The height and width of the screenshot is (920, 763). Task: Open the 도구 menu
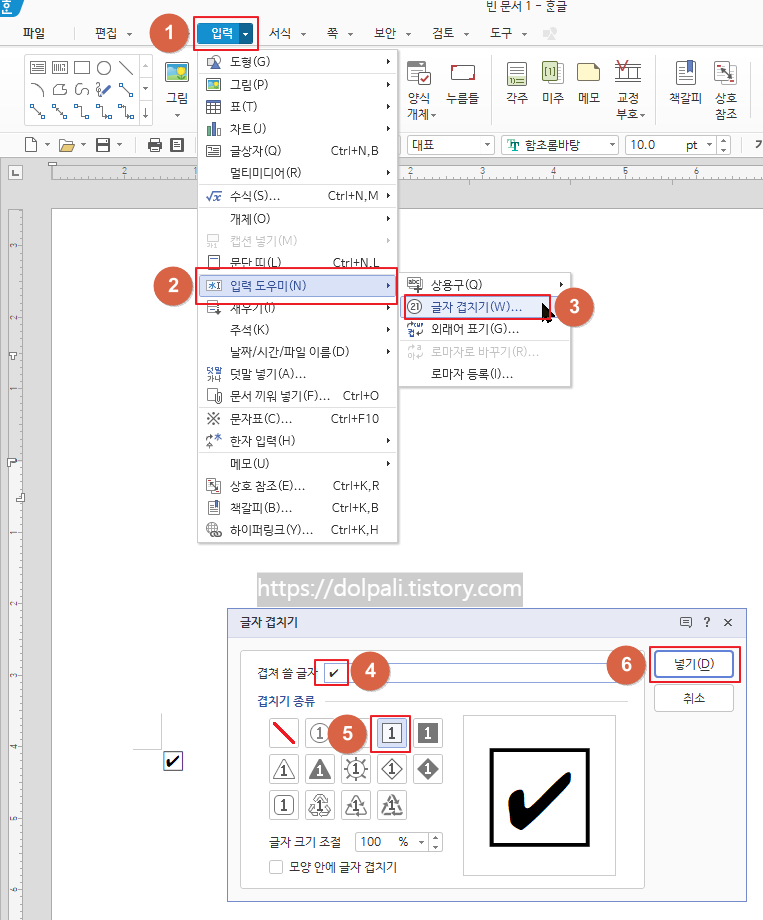coord(501,33)
